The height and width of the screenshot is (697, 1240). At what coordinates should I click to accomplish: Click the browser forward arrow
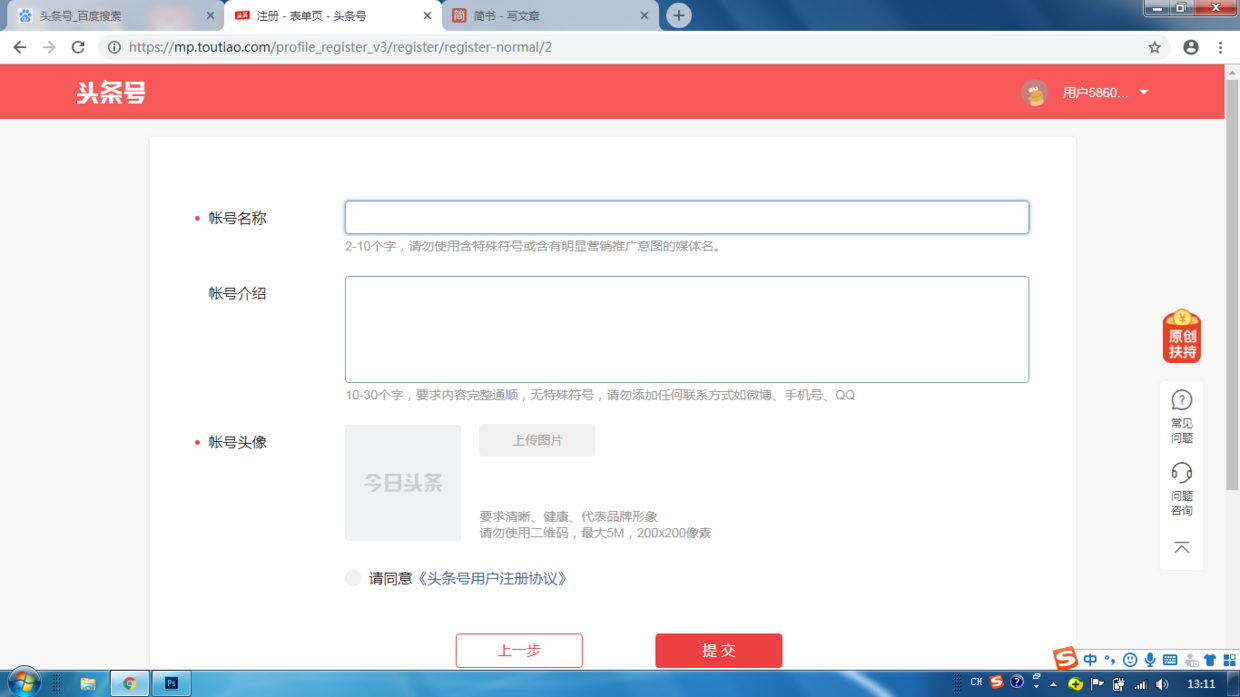click(49, 47)
